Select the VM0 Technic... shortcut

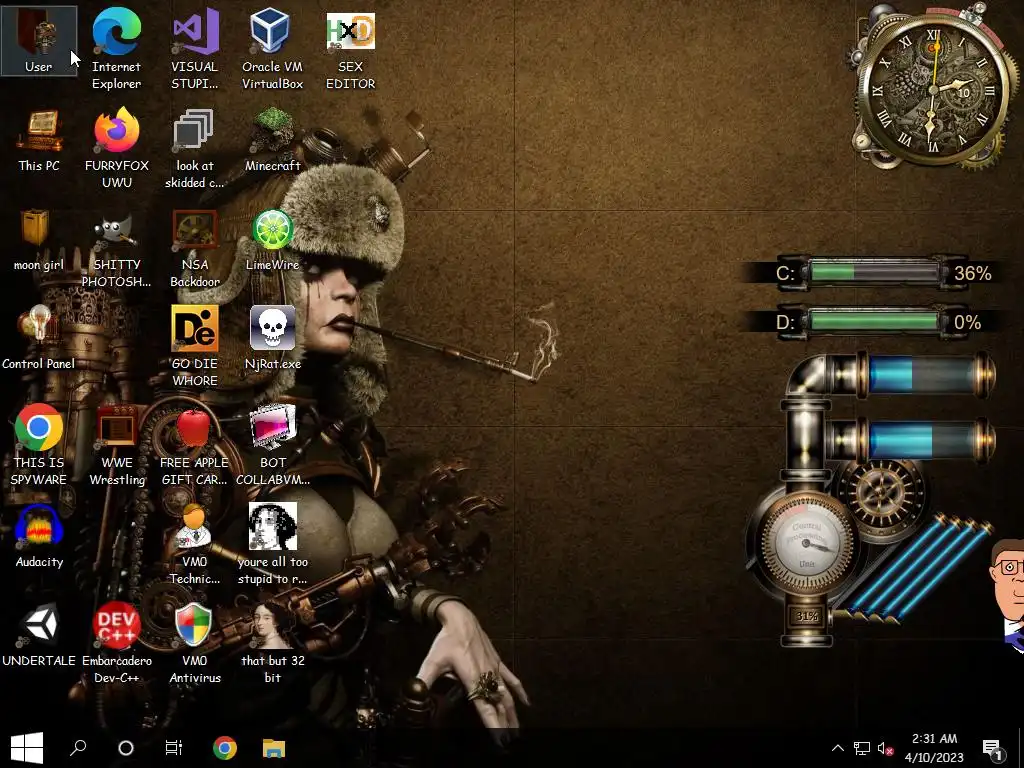point(195,544)
